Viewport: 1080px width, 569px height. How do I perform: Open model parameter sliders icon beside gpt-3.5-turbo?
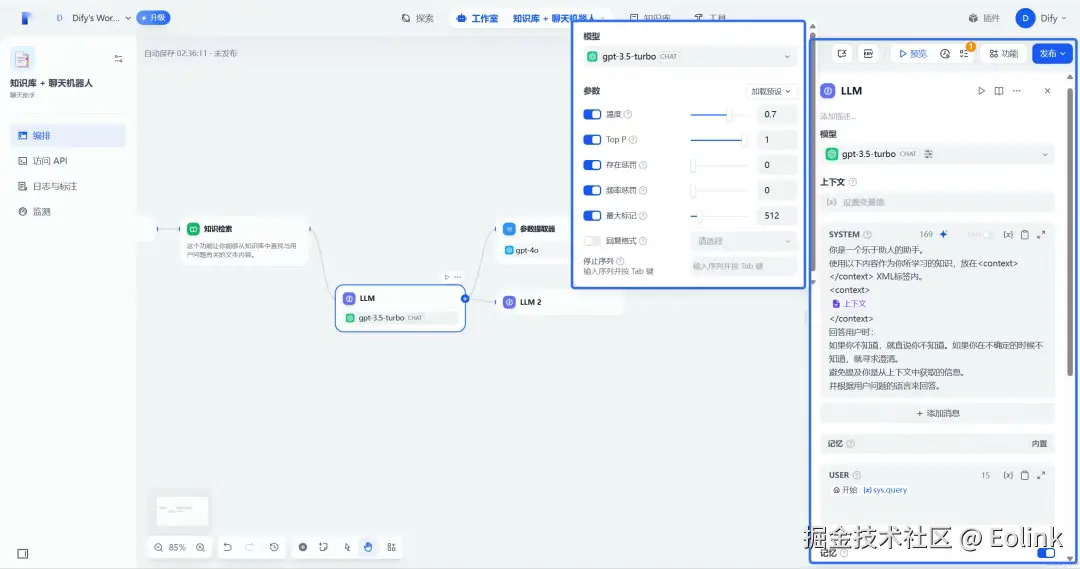(928, 154)
